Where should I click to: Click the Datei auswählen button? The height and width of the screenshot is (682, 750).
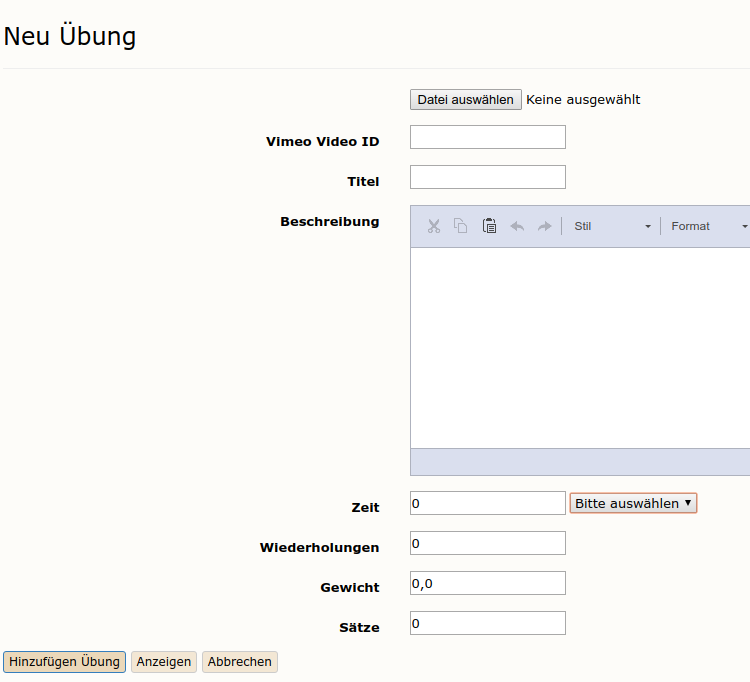click(x=465, y=99)
